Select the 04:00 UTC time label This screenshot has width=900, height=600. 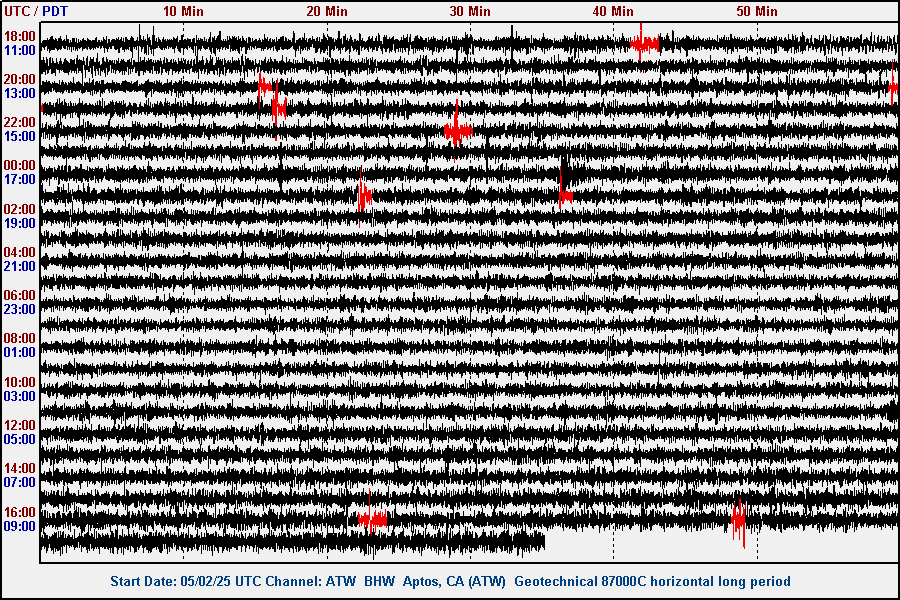(20, 252)
